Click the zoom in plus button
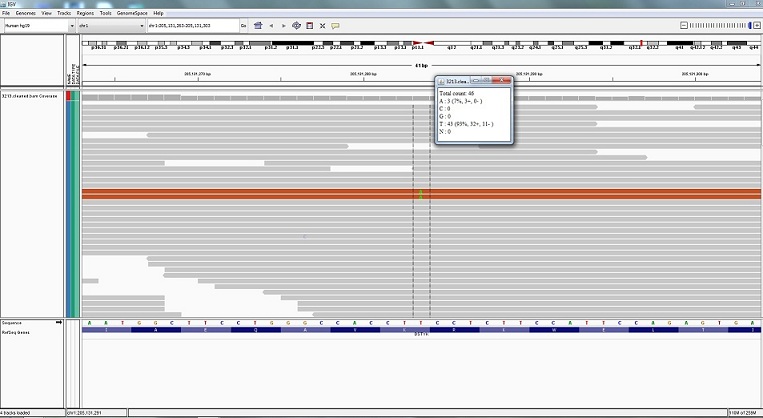This screenshot has width=763, height=418. (x=757, y=25)
